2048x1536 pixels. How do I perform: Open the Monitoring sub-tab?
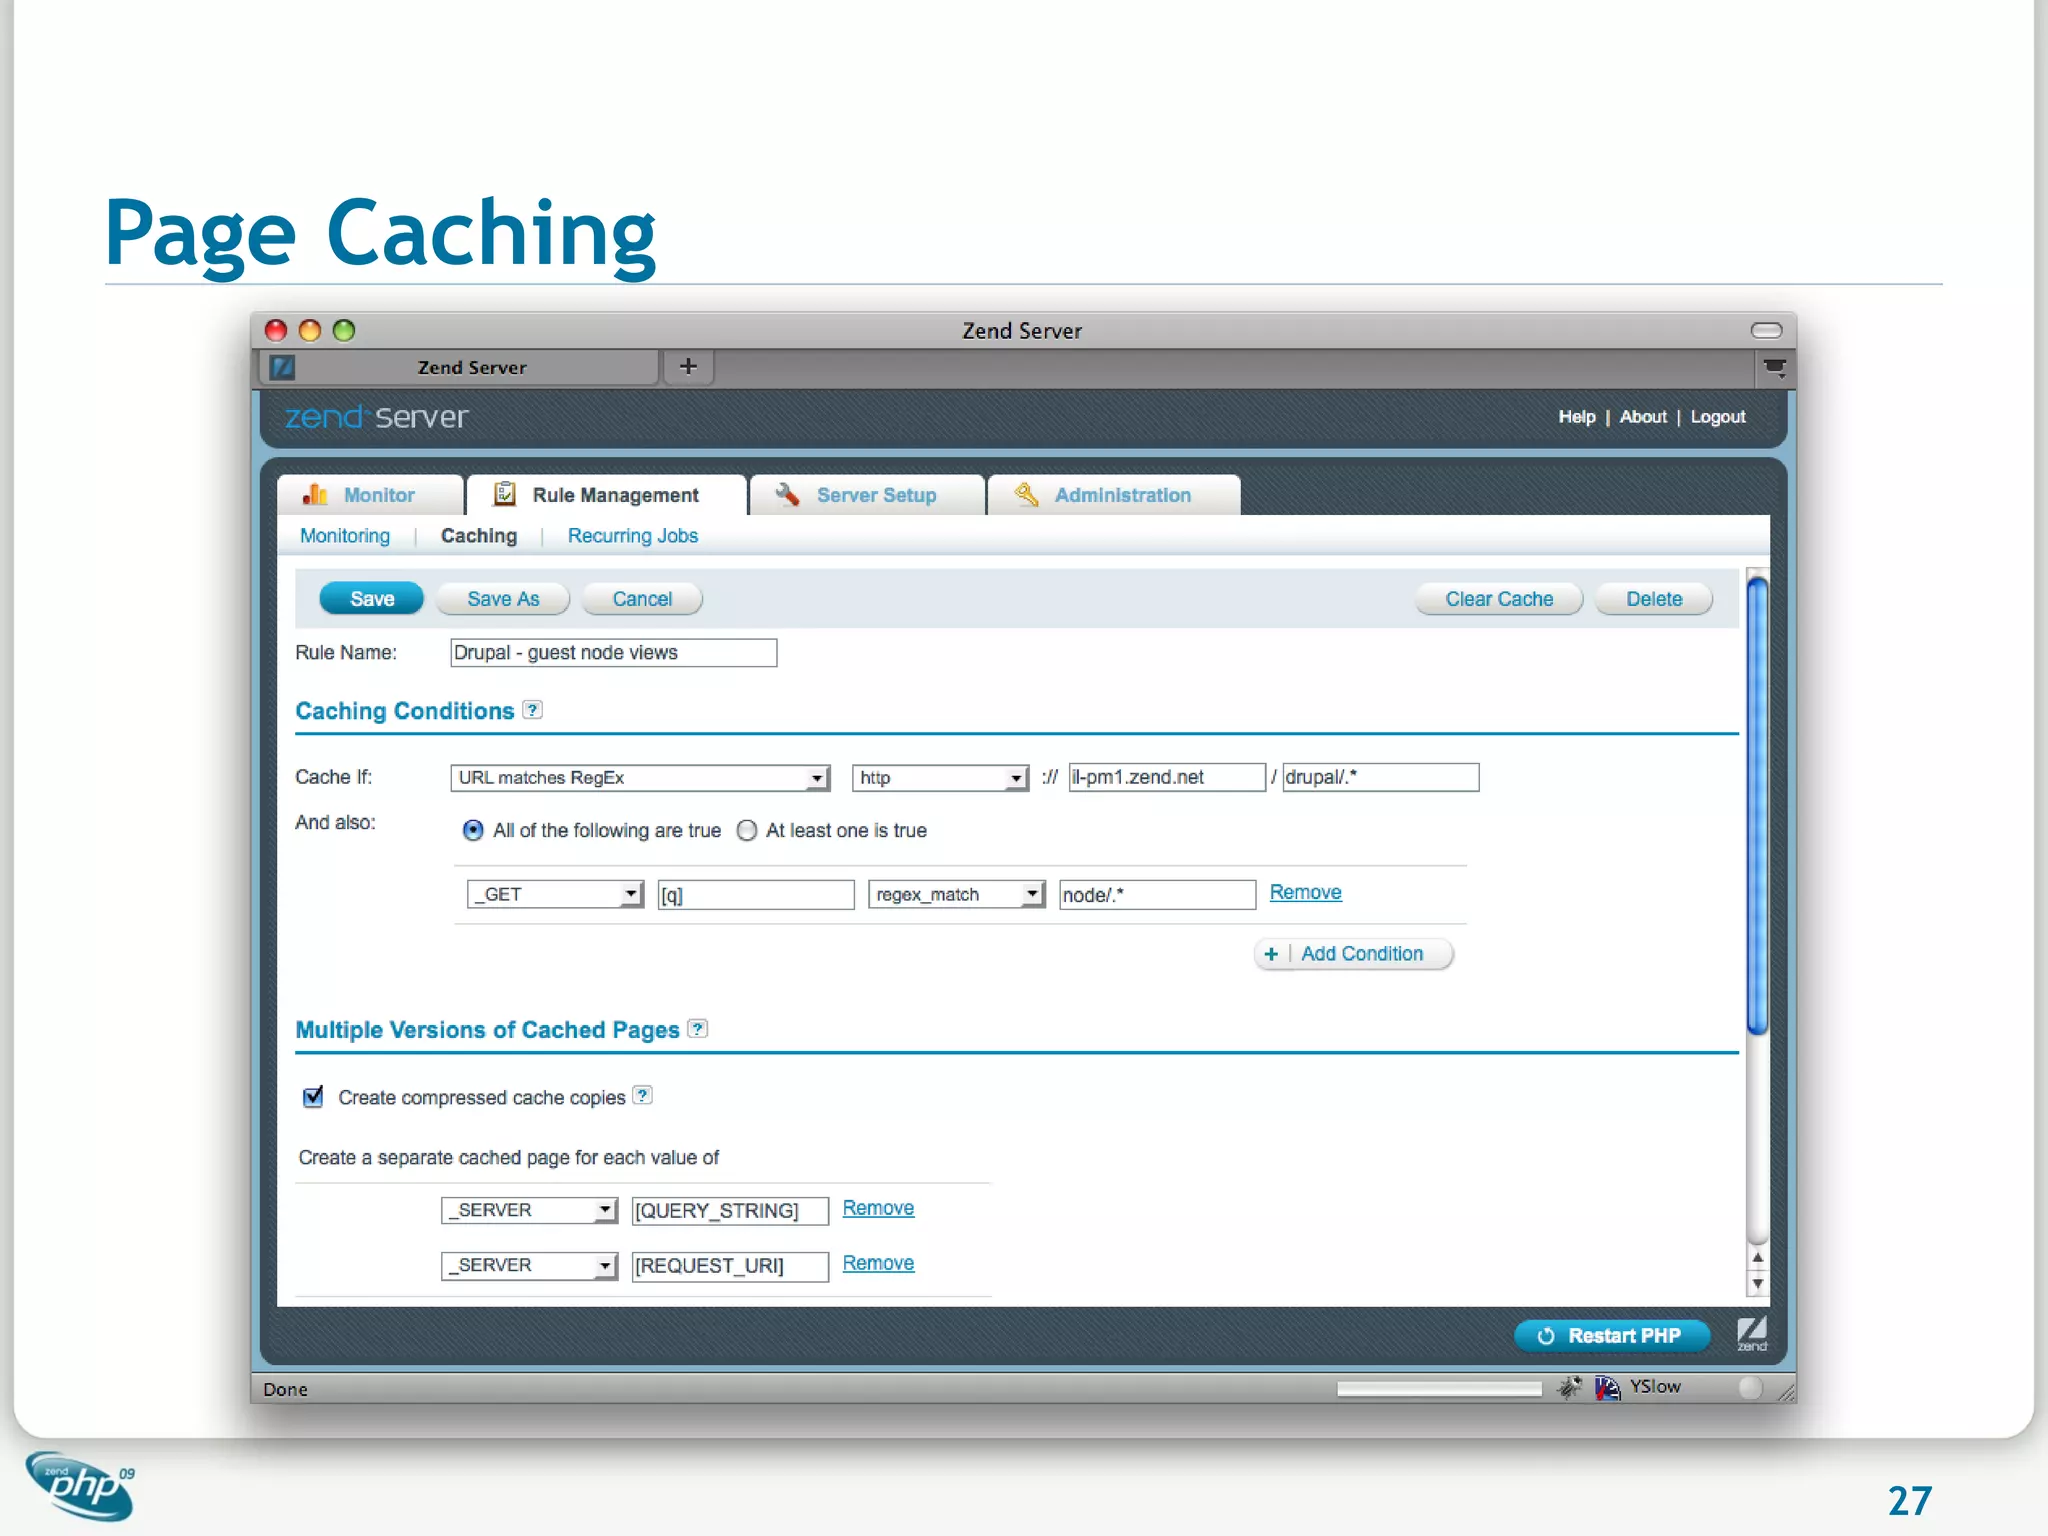tap(345, 536)
